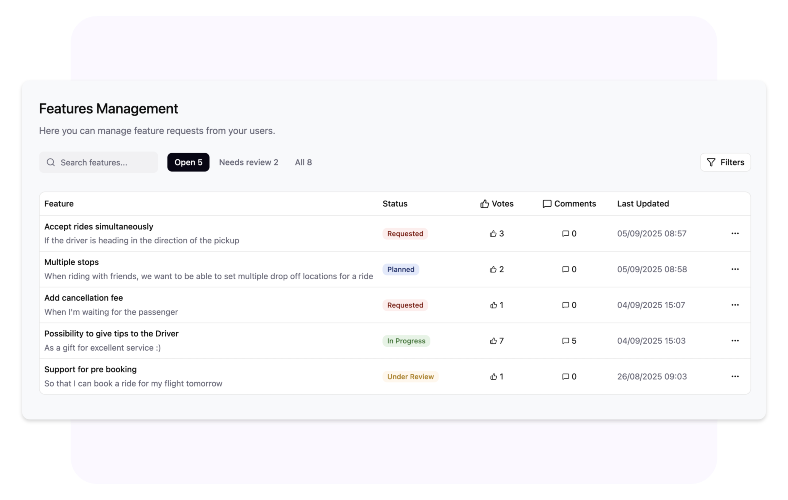Click description 'When I'm waiting for the passenger'

[x=111, y=312]
